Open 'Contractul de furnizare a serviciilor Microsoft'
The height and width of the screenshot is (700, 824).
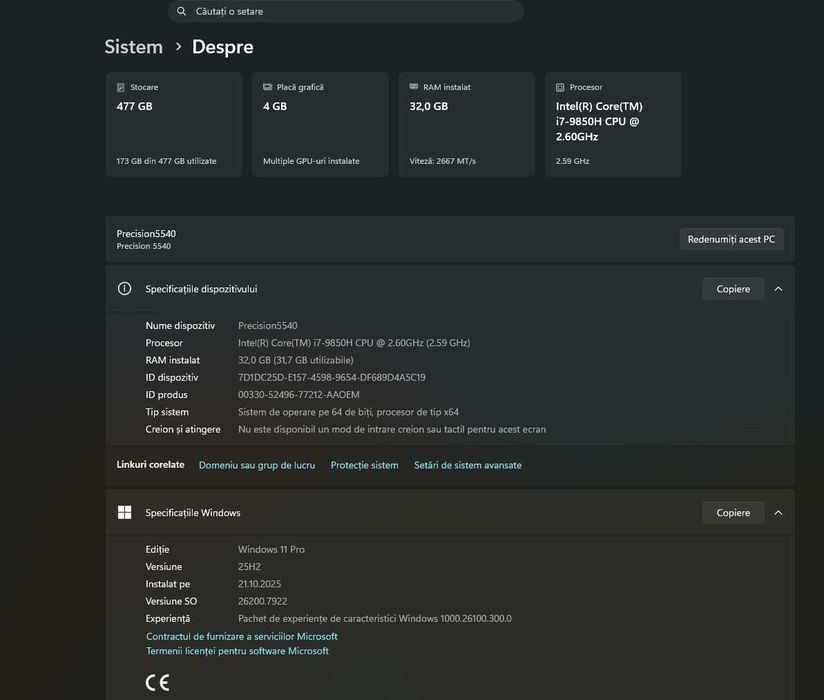242,636
